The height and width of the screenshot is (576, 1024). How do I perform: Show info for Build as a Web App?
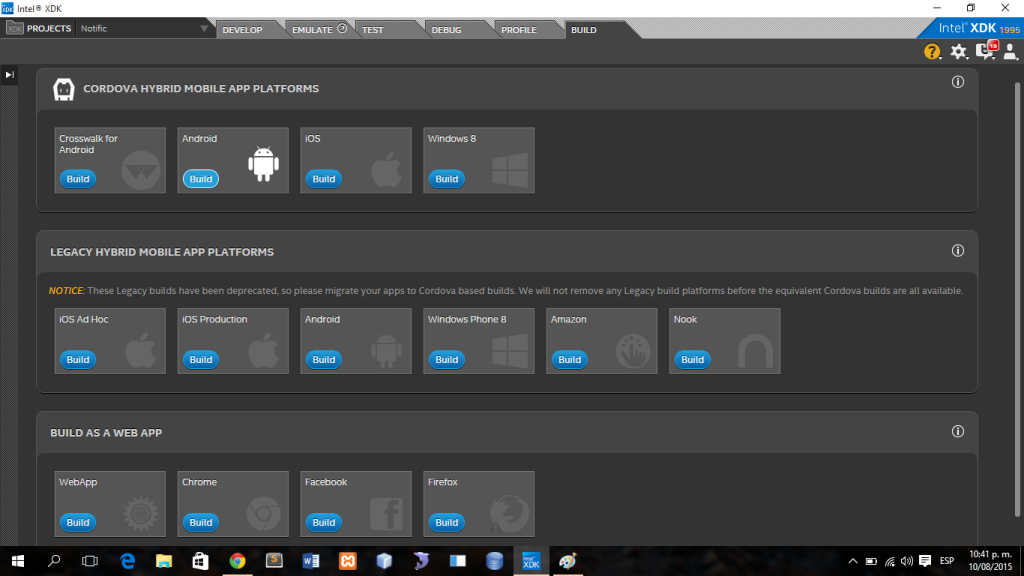(x=957, y=431)
